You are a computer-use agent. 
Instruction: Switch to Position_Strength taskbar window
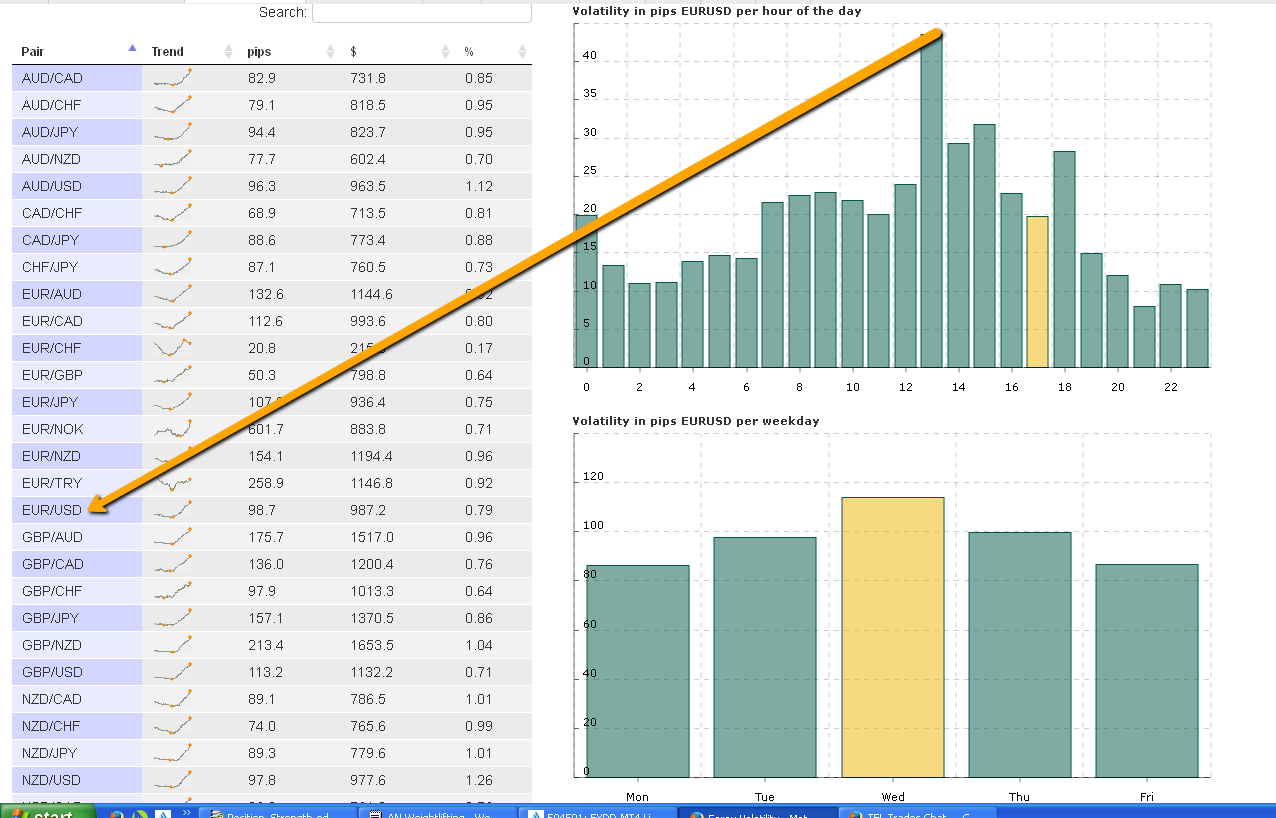pyautogui.click(x=278, y=812)
